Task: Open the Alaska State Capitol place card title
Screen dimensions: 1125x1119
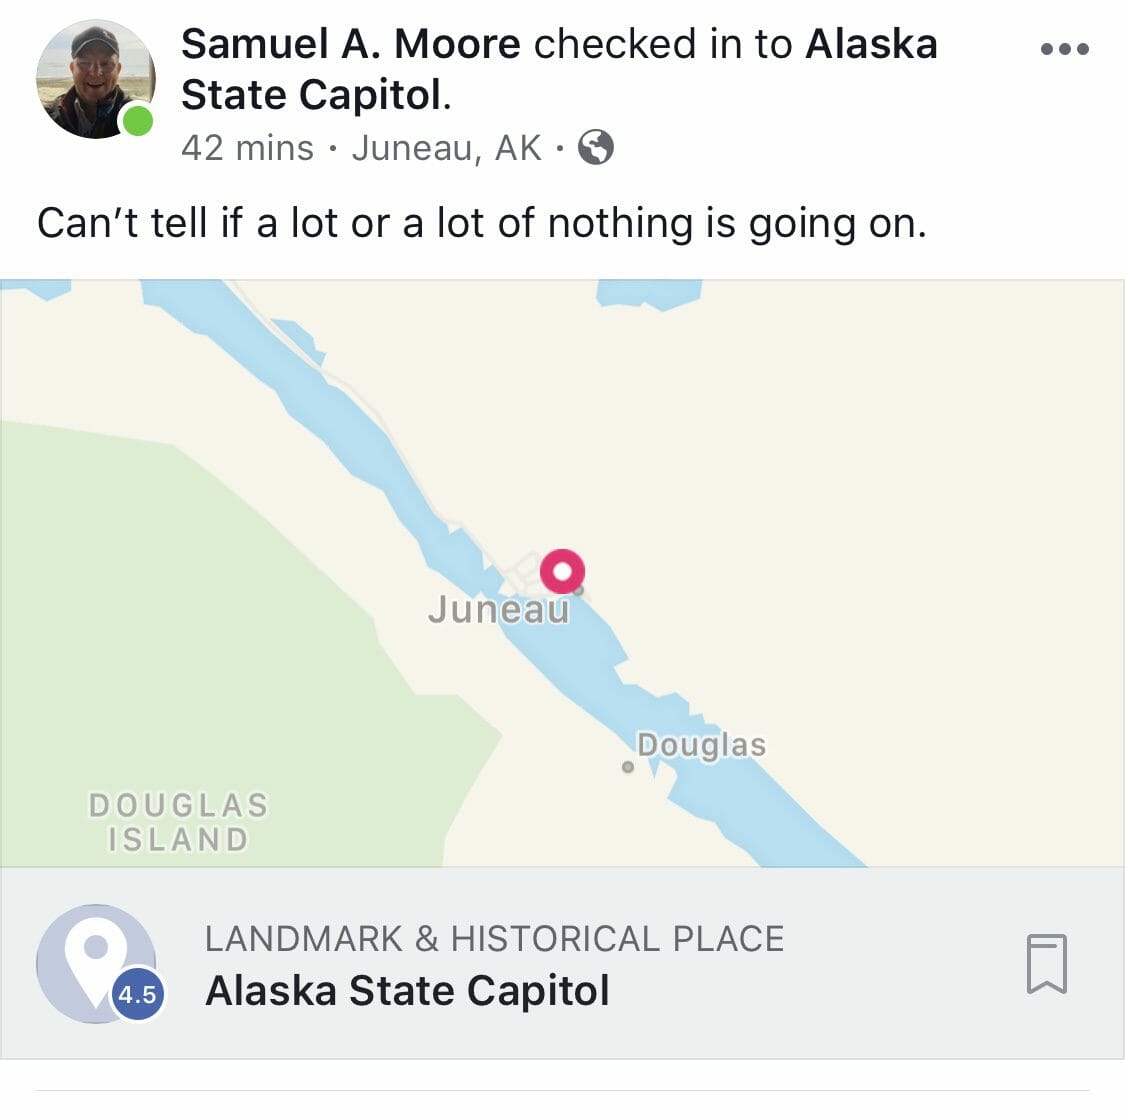Action: pyautogui.click(x=408, y=991)
